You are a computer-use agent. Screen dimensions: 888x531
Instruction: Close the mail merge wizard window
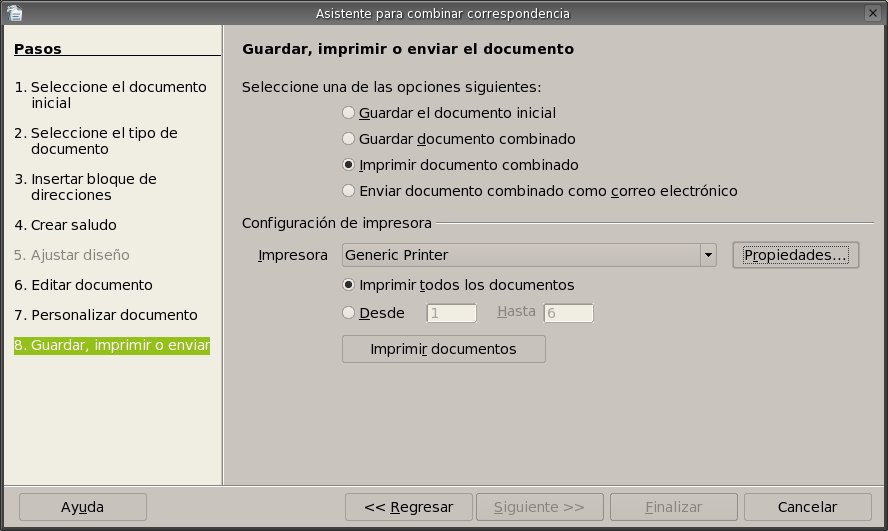pyautogui.click(x=875, y=12)
